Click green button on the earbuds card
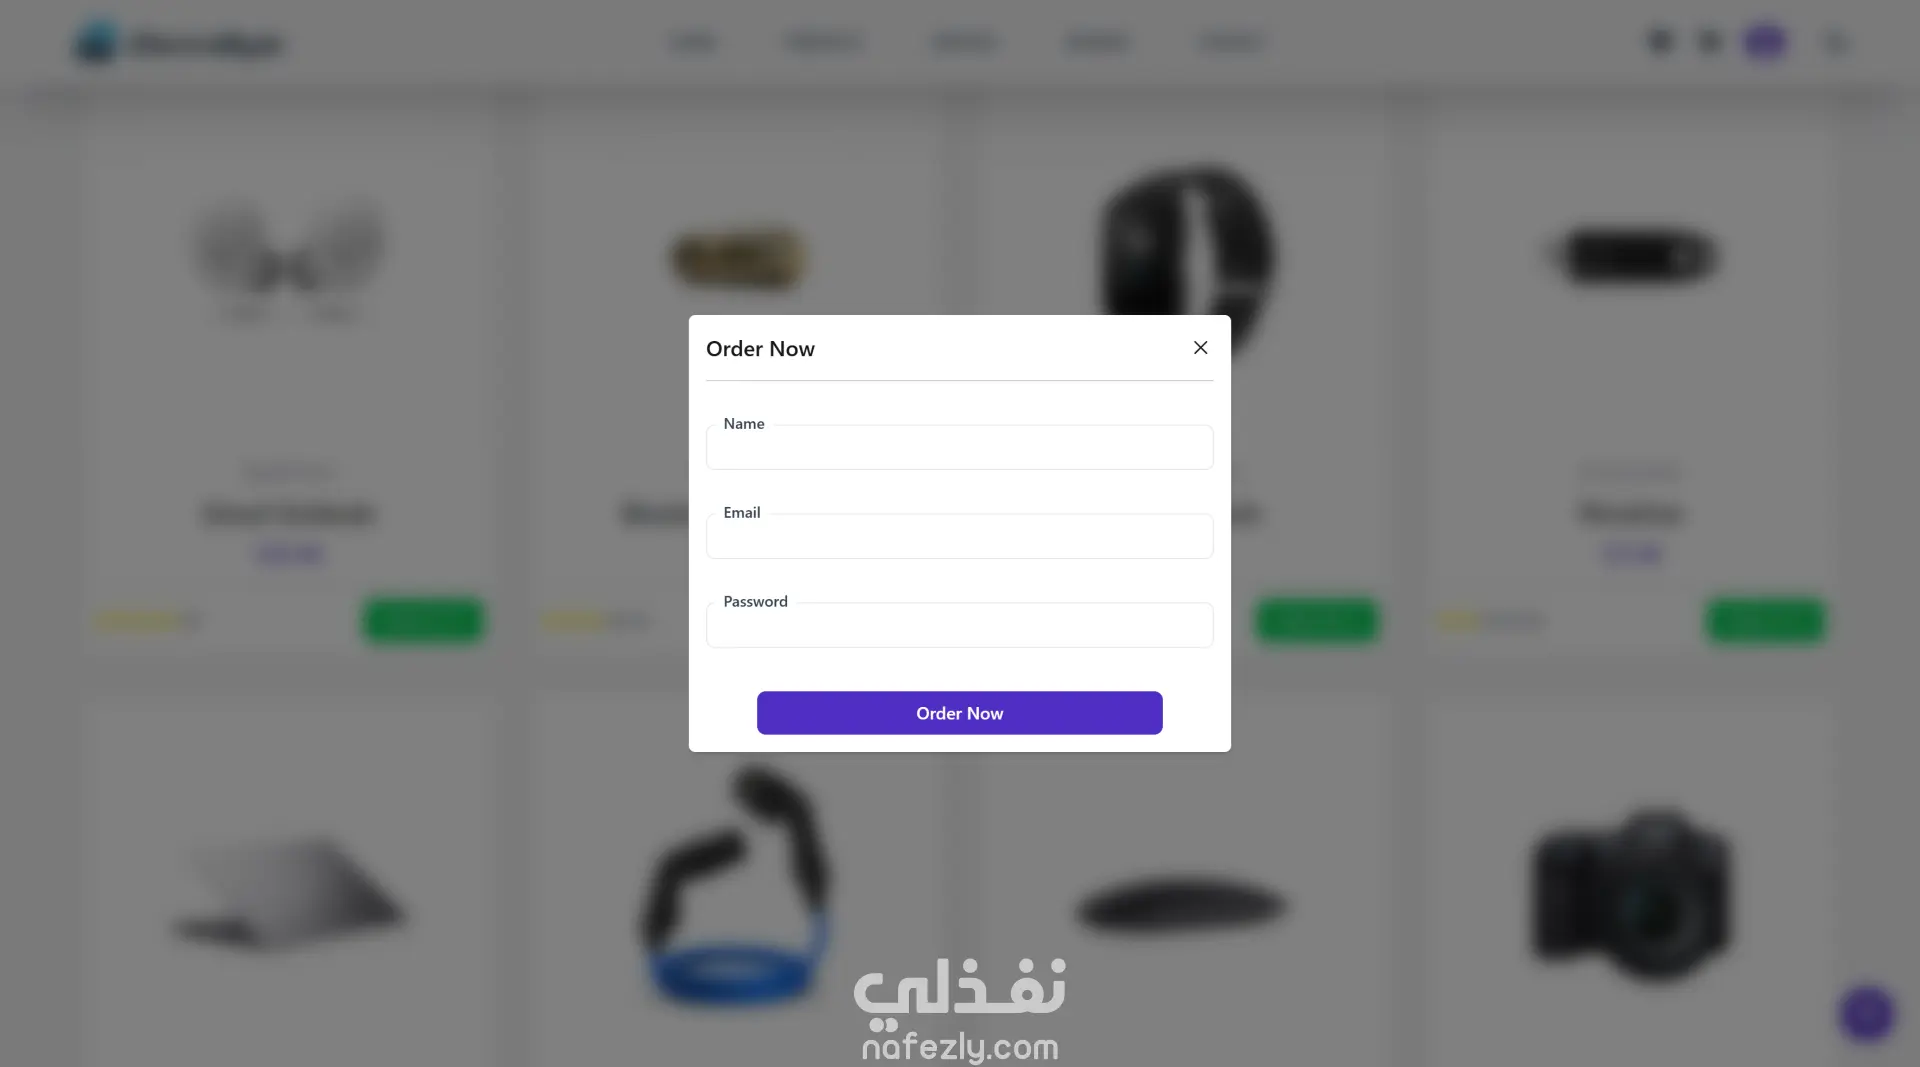Viewport: 1920px width, 1067px height. (423, 621)
